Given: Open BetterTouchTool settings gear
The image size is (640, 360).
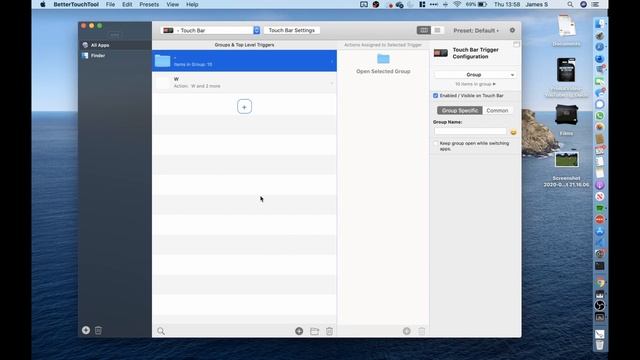Looking at the screenshot, I should click(x=512, y=30).
